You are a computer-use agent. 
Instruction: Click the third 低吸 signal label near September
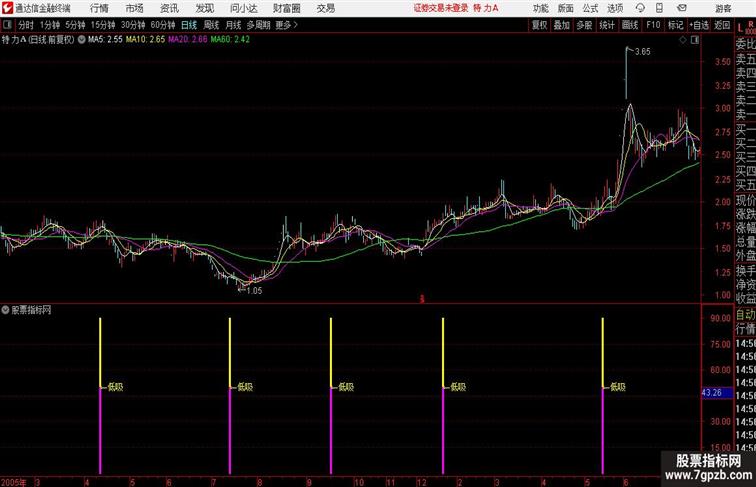(346, 387)
